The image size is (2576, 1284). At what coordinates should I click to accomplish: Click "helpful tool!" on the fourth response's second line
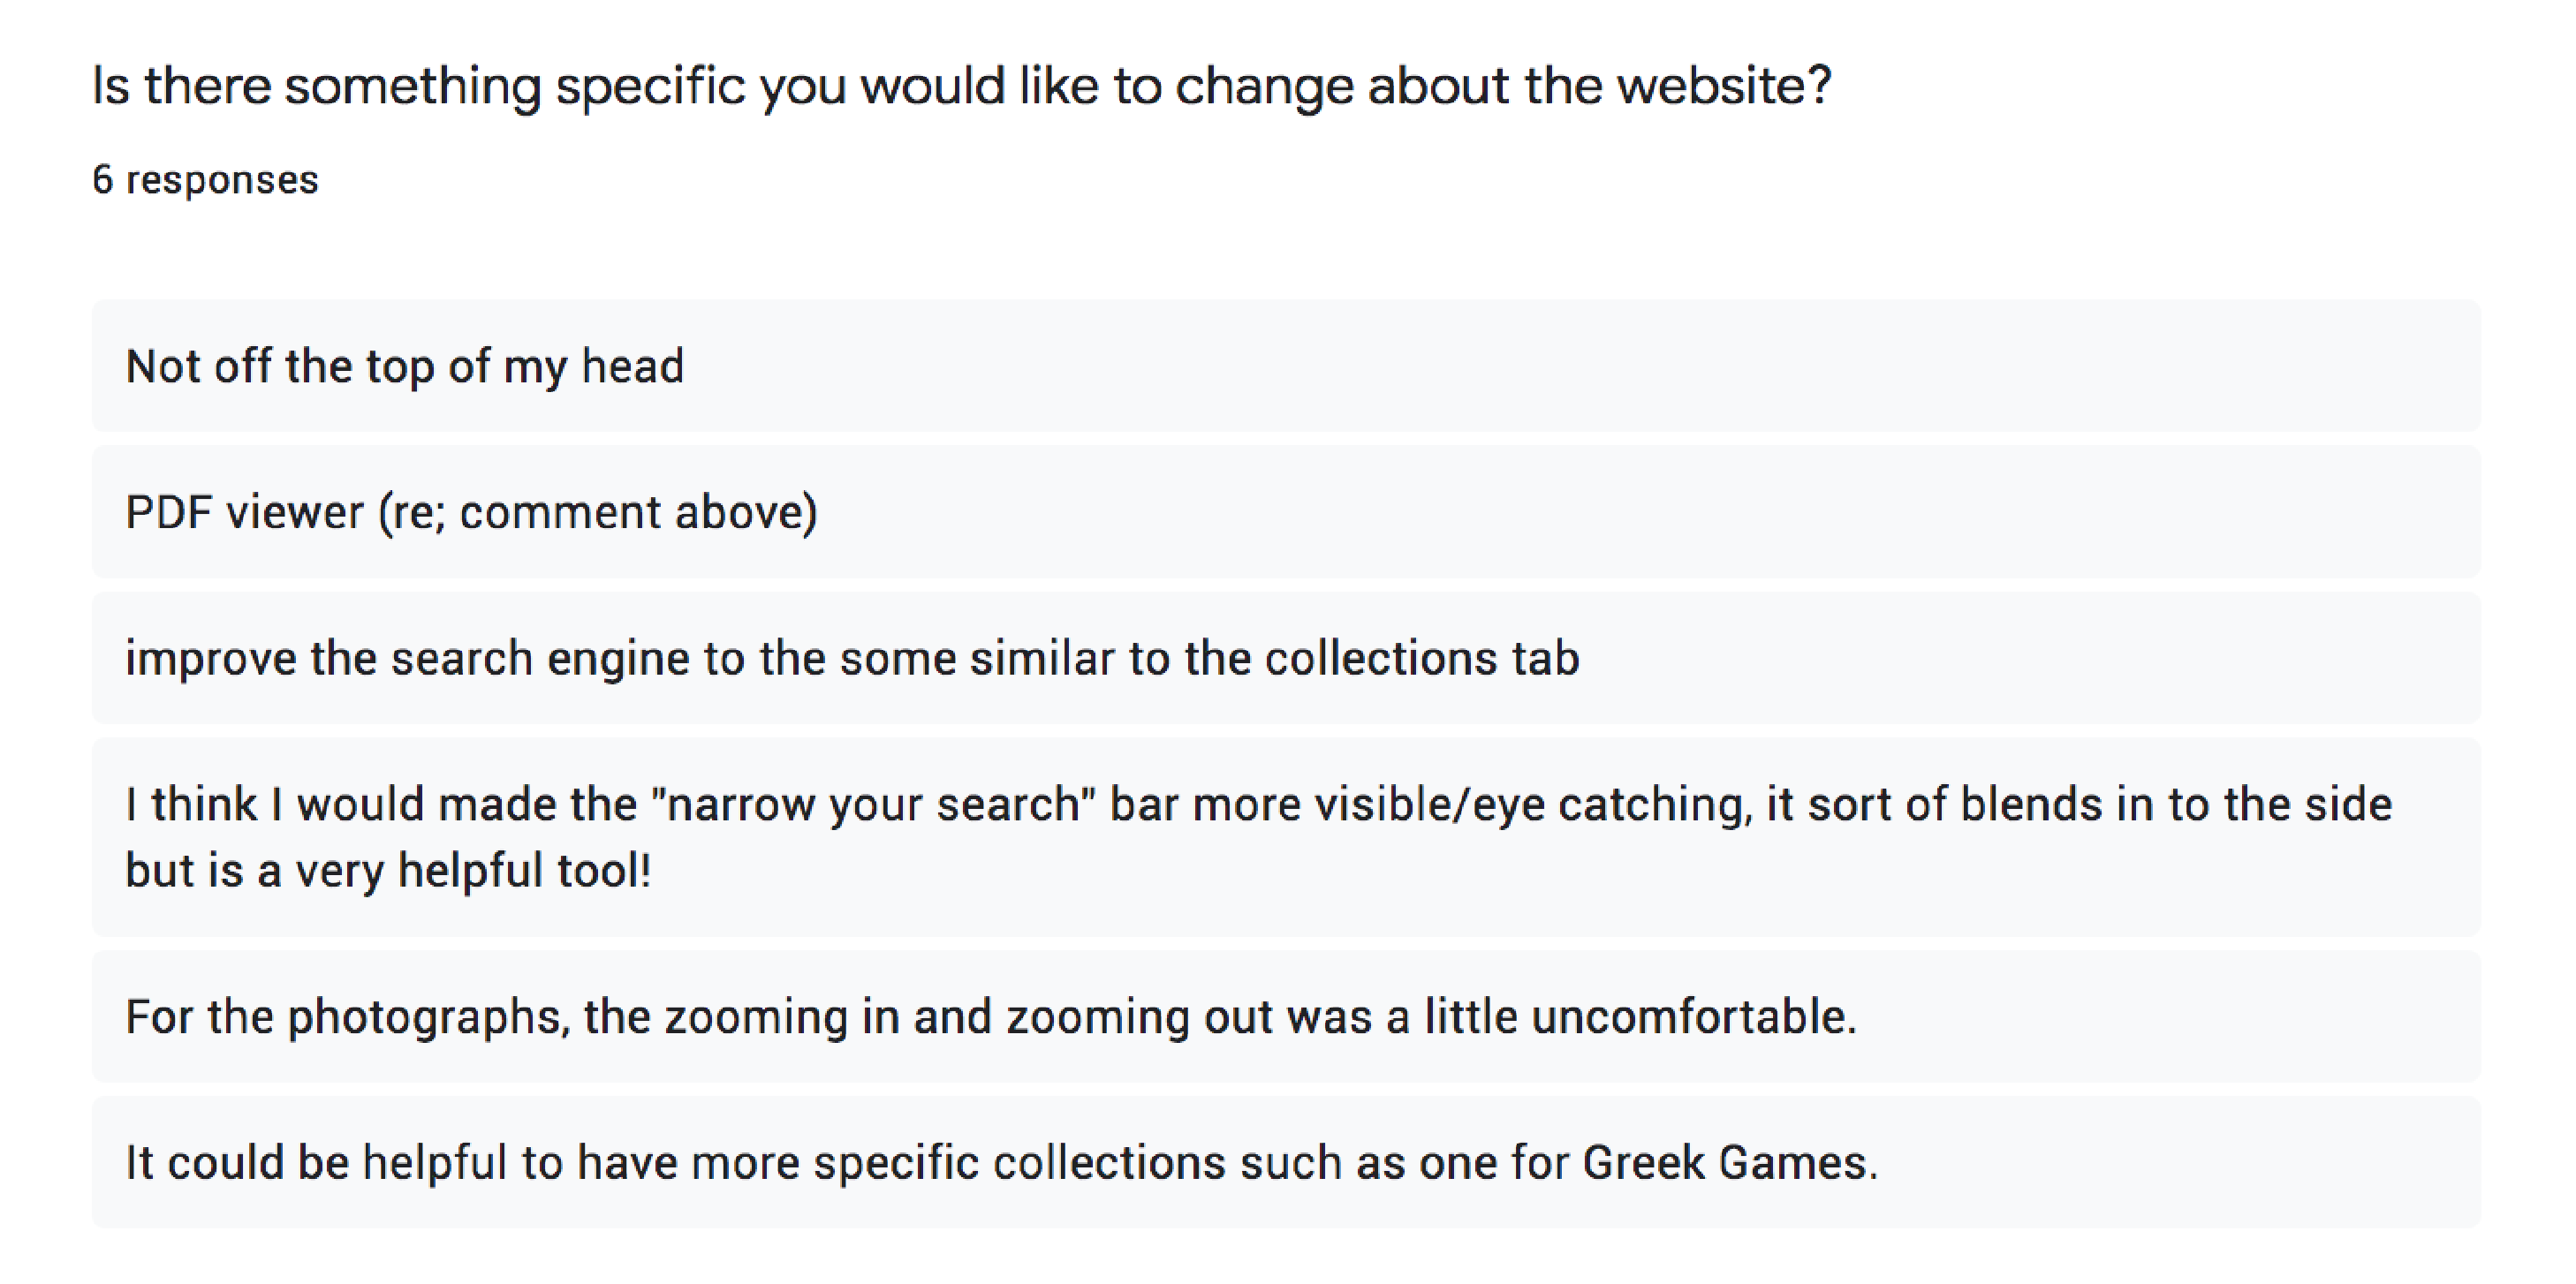tap(524, 870)
